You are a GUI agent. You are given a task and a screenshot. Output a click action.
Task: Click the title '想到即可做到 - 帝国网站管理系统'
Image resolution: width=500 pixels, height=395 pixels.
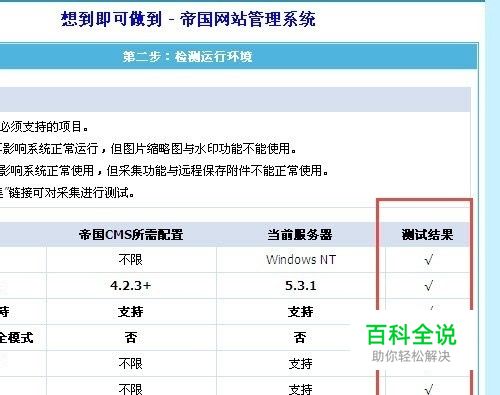[x=188, y=19]
